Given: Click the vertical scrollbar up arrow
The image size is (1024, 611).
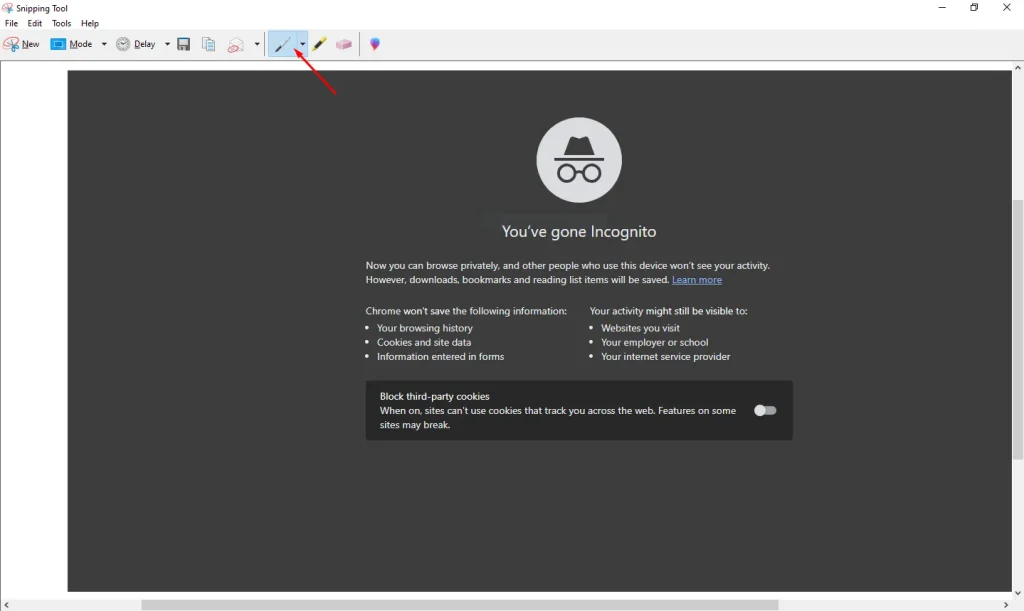Looking at the screenshot, I should (x=1017, y=67).
